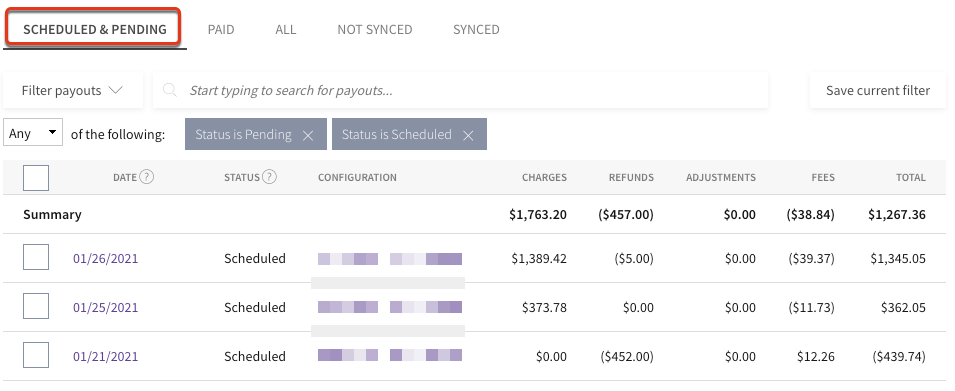Click Save current filter button
This screenshot has height=391, width=955.
pyautogui.click(x=878, y=91)
